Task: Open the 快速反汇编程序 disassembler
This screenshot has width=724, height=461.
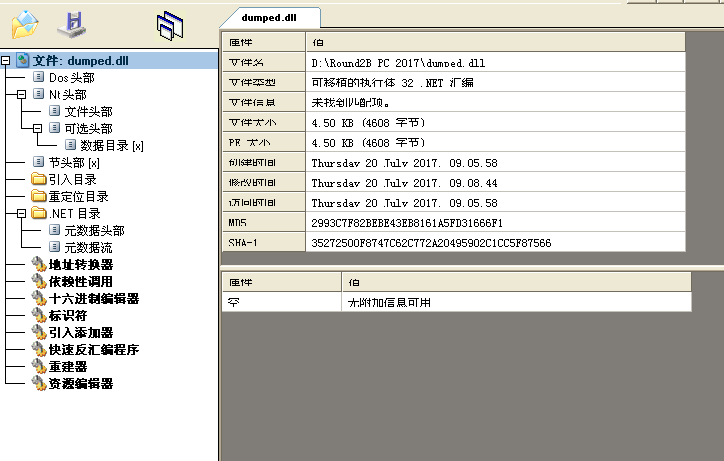Action: click(94, 350)
